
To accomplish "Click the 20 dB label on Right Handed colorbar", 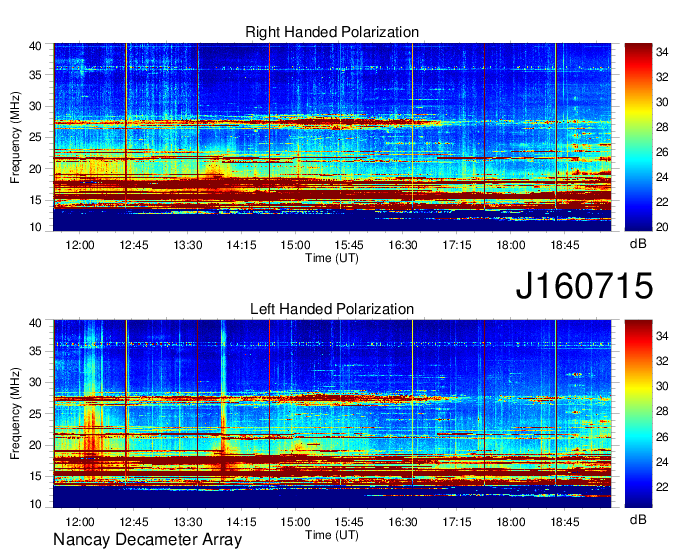I will click(x=662, y=227).
